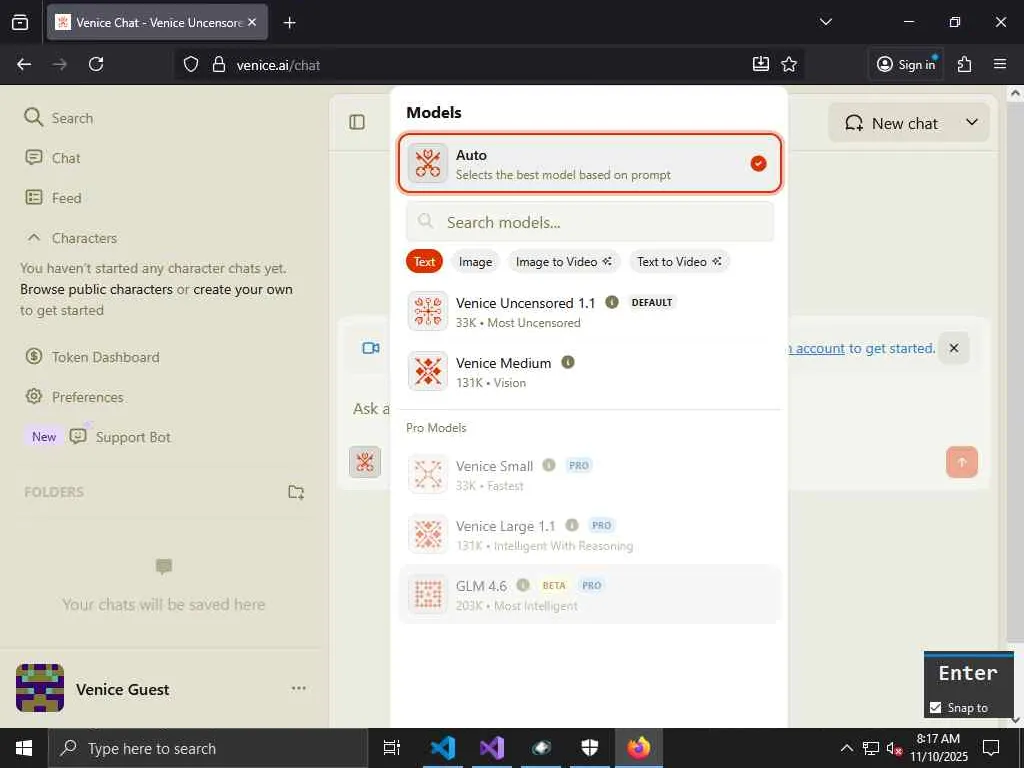Image resolution: width=1024 pixels, height=768 pixels.
Task: Click the Venice Guest avatar
Action: [x=40, y=688]
